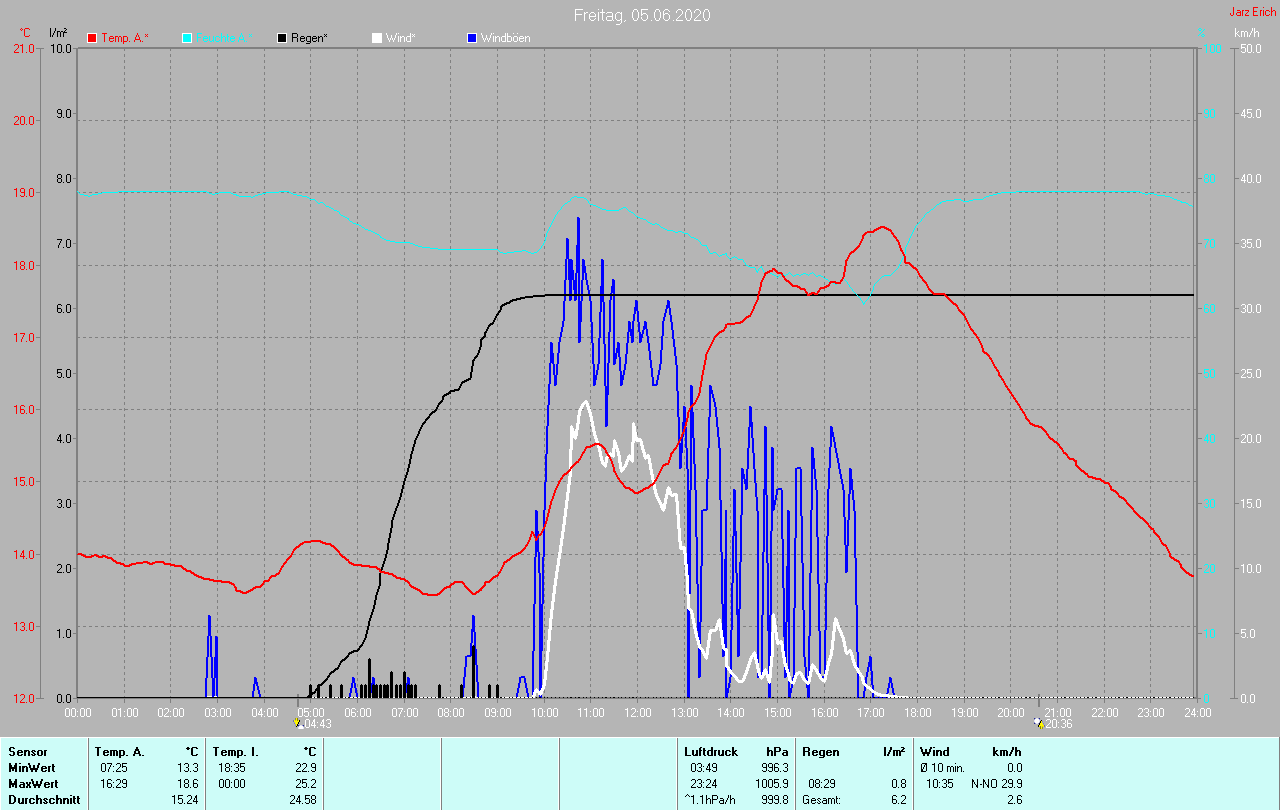Click the 18:00 time axis label
Viewport: 1280px width, 810px height.
pyautogui.click(x=918, y=712)
